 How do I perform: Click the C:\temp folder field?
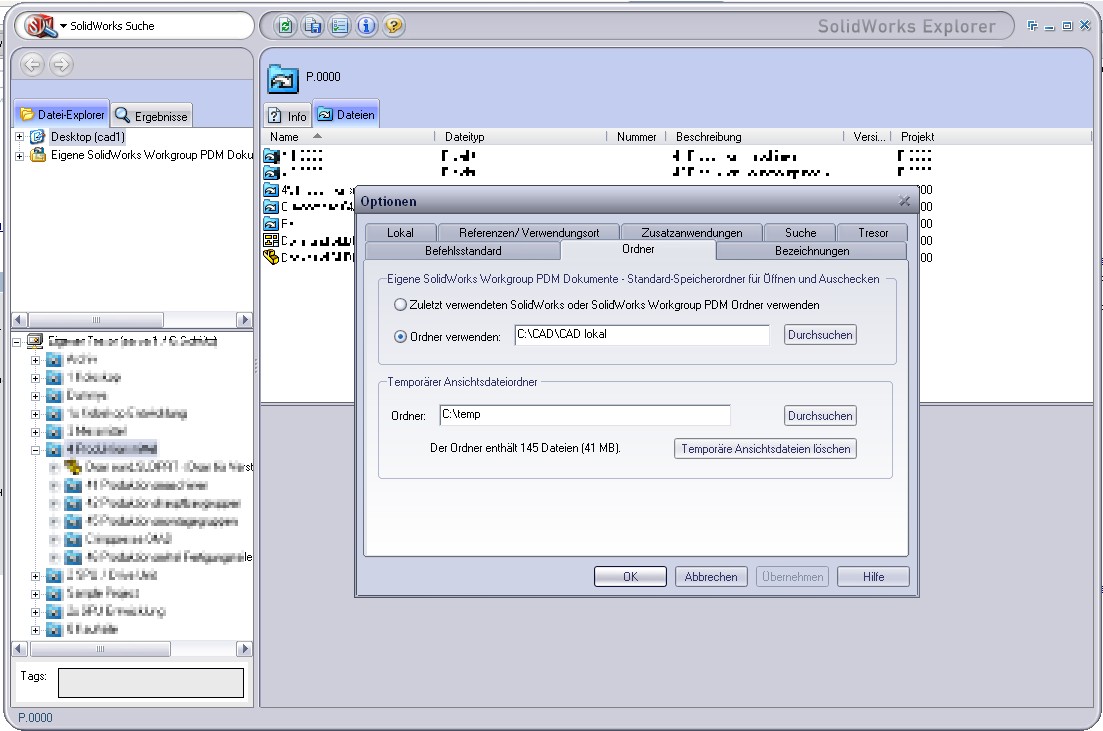click(x=585, y=415)
